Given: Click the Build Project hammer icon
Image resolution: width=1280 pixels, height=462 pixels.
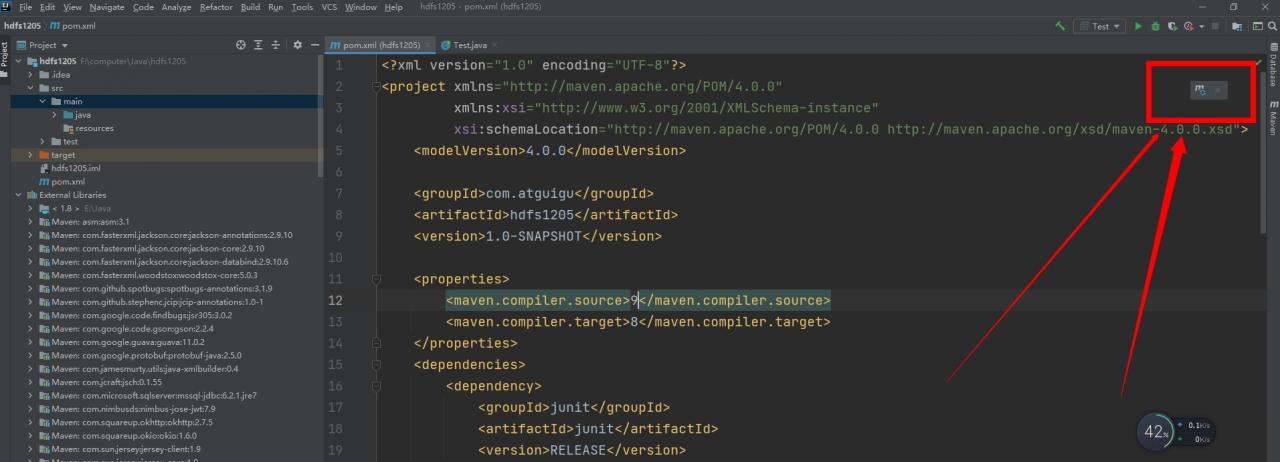Looking at the screenshot, I should [1060, 26].
